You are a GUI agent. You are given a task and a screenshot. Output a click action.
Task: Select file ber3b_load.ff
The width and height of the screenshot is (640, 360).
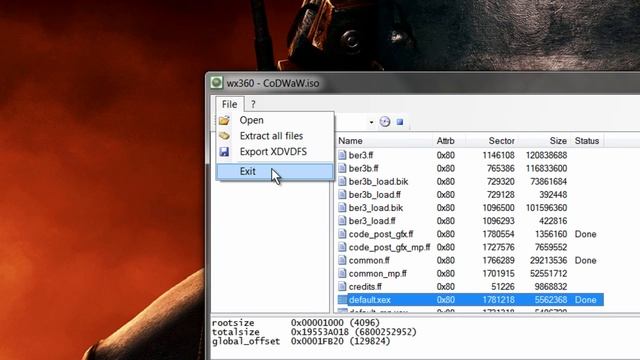tap(374, 195)
